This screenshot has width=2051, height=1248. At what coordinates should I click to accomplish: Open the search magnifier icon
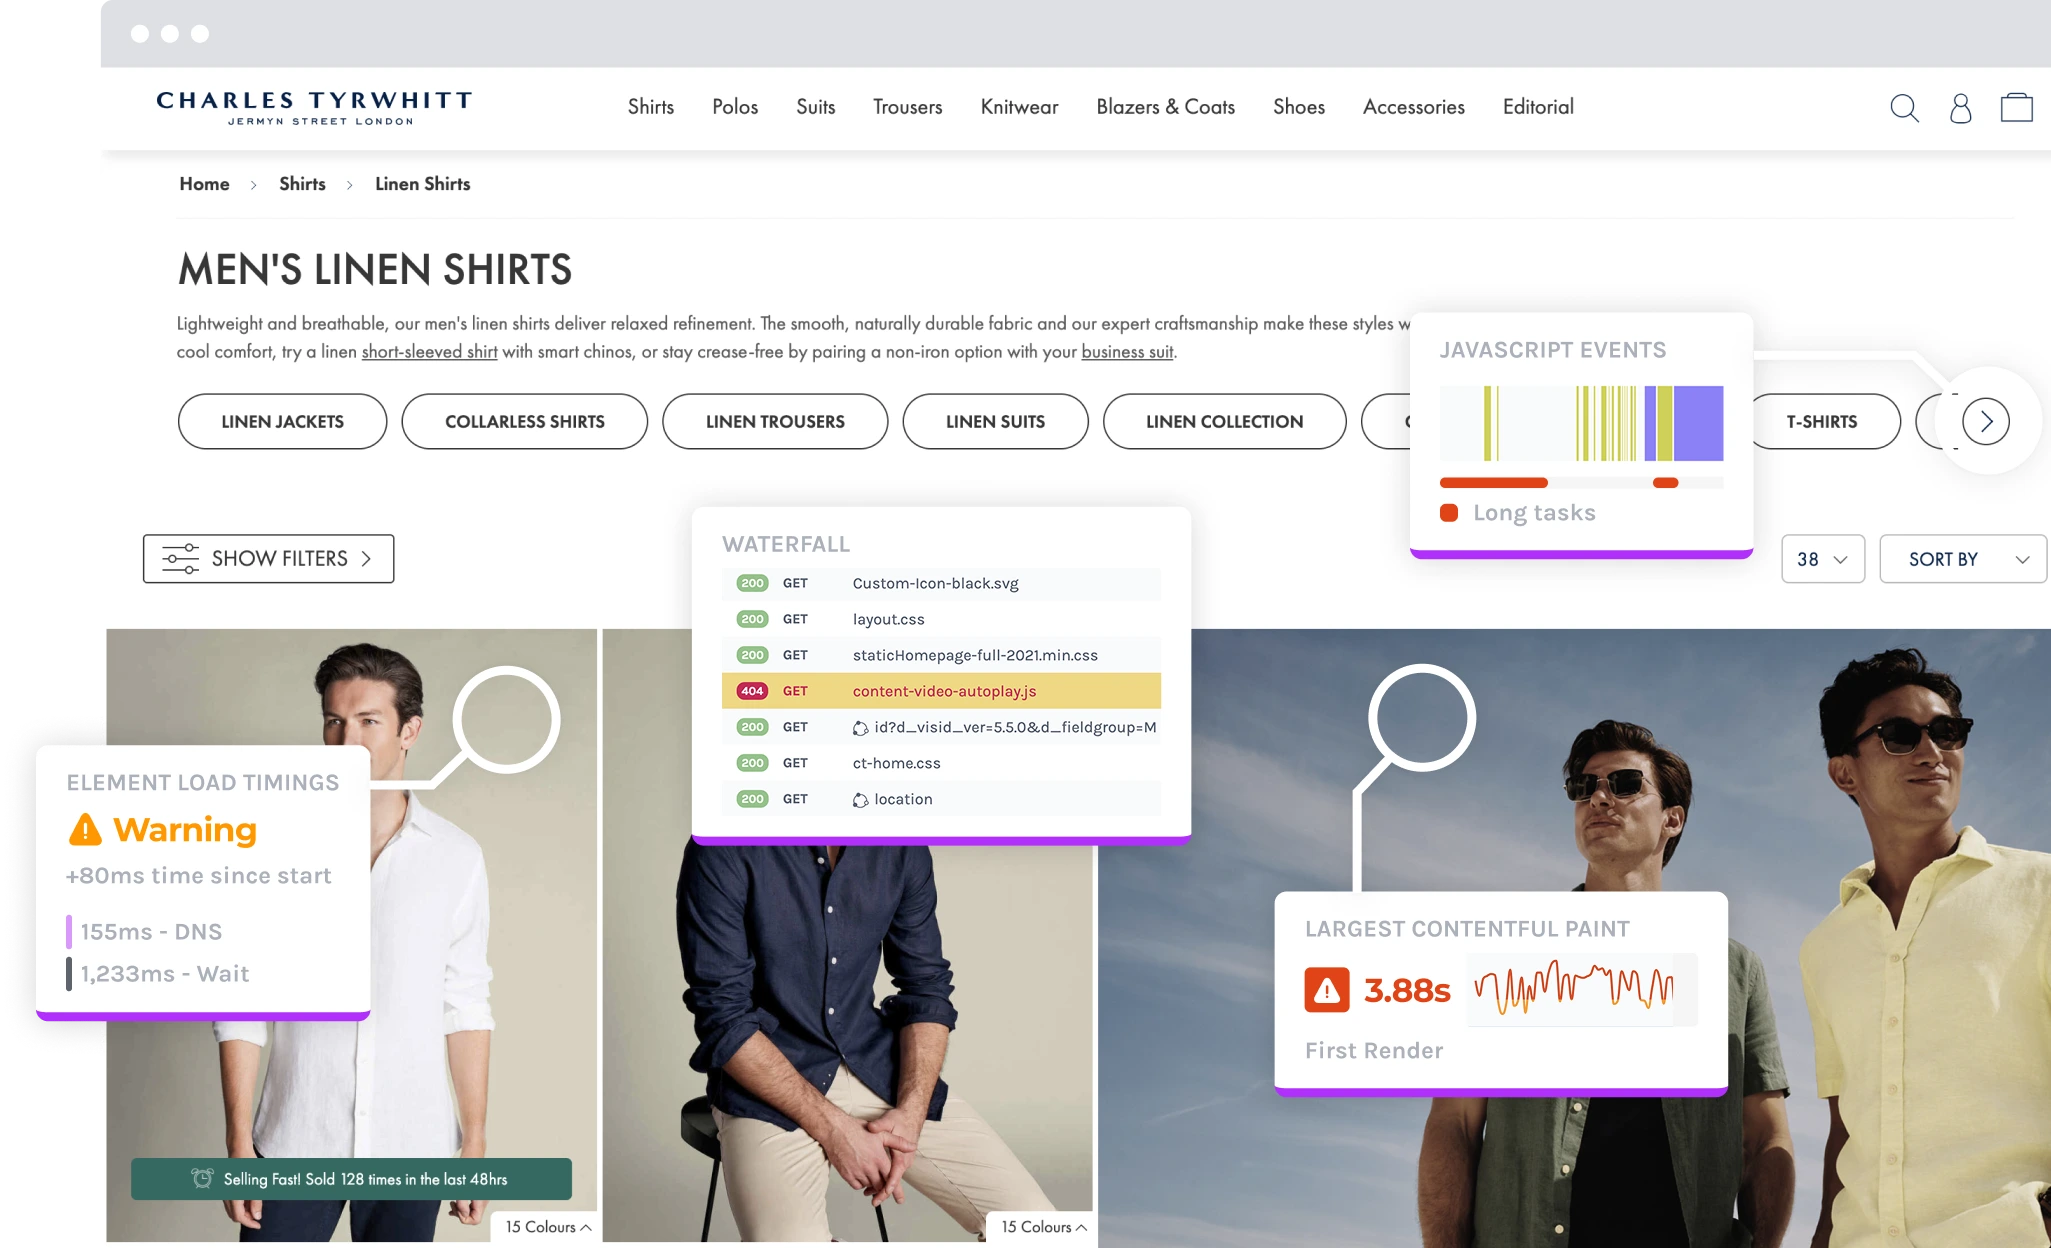(1904, 108)
